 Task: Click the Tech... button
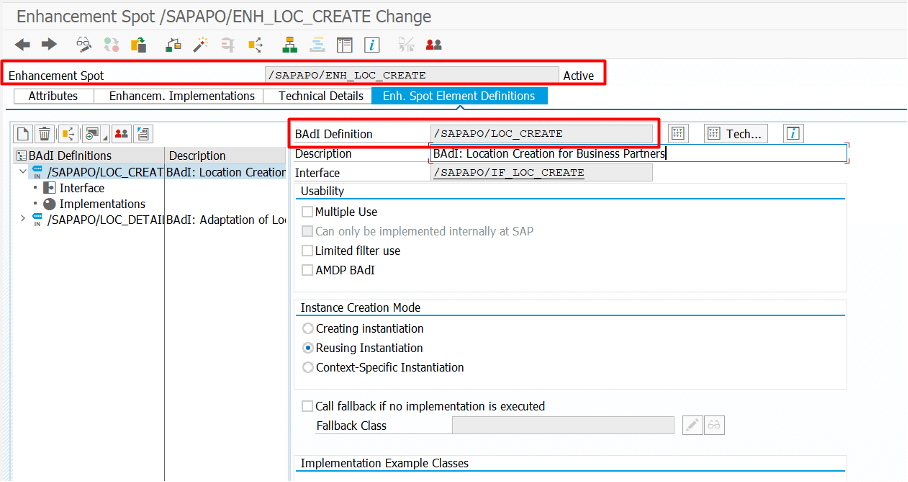point(736,134)
